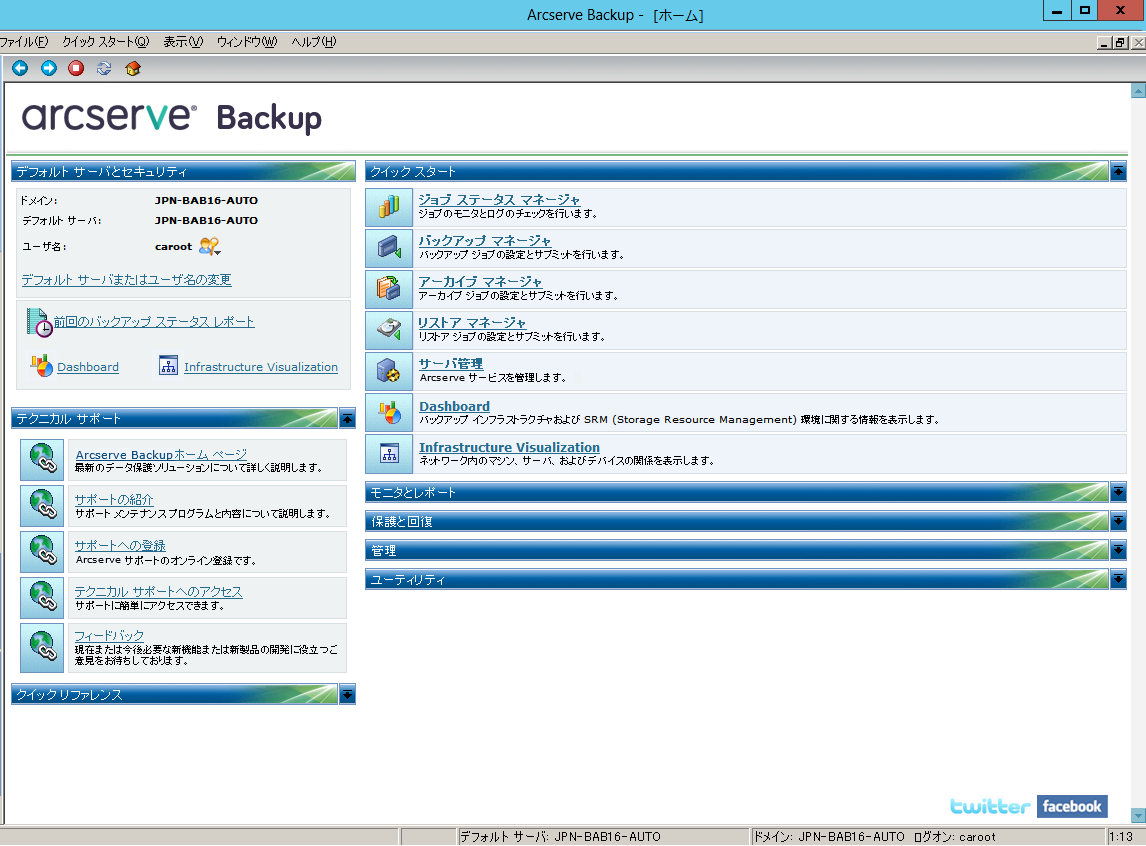Open the ウィンドウ(W) menu
Viewport: 1146px width, 846px height.
tap(247, 42)
